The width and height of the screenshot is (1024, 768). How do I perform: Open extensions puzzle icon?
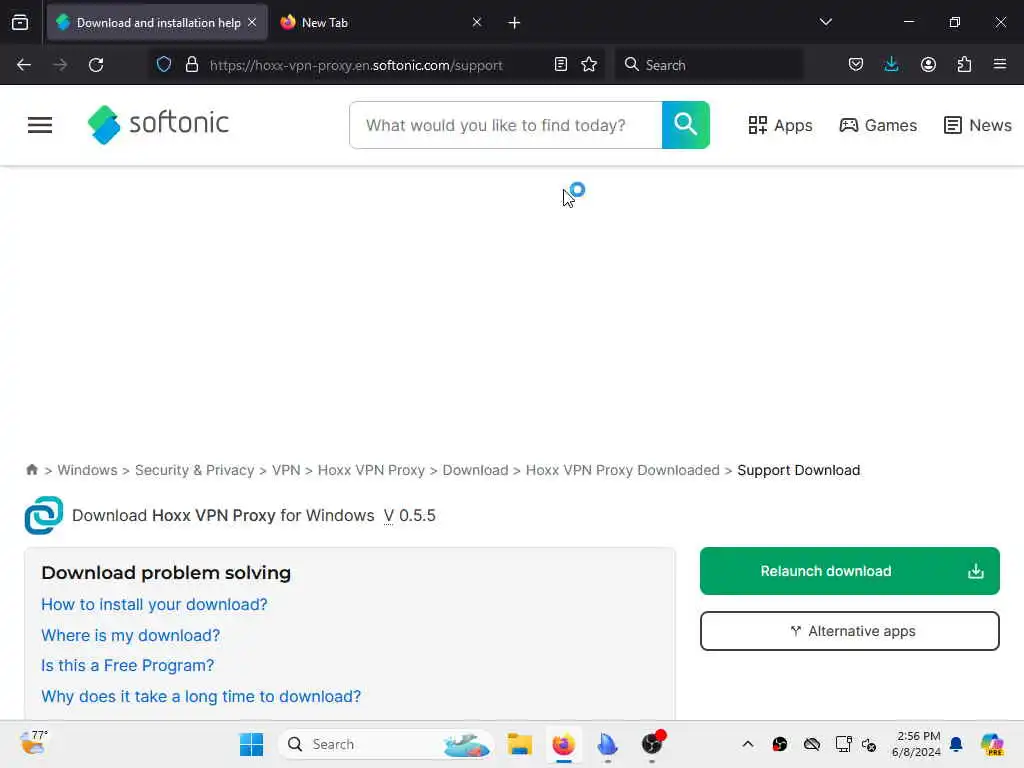[x=964, y=64]
